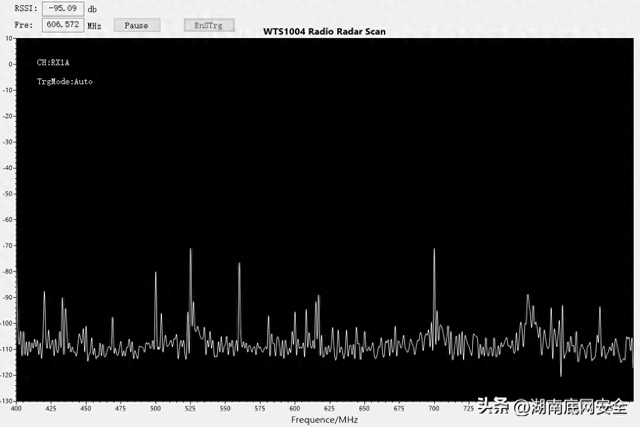640x427 pixels.
Task: Click the 500 frequency axis tick label
Action: coord(156,408)
